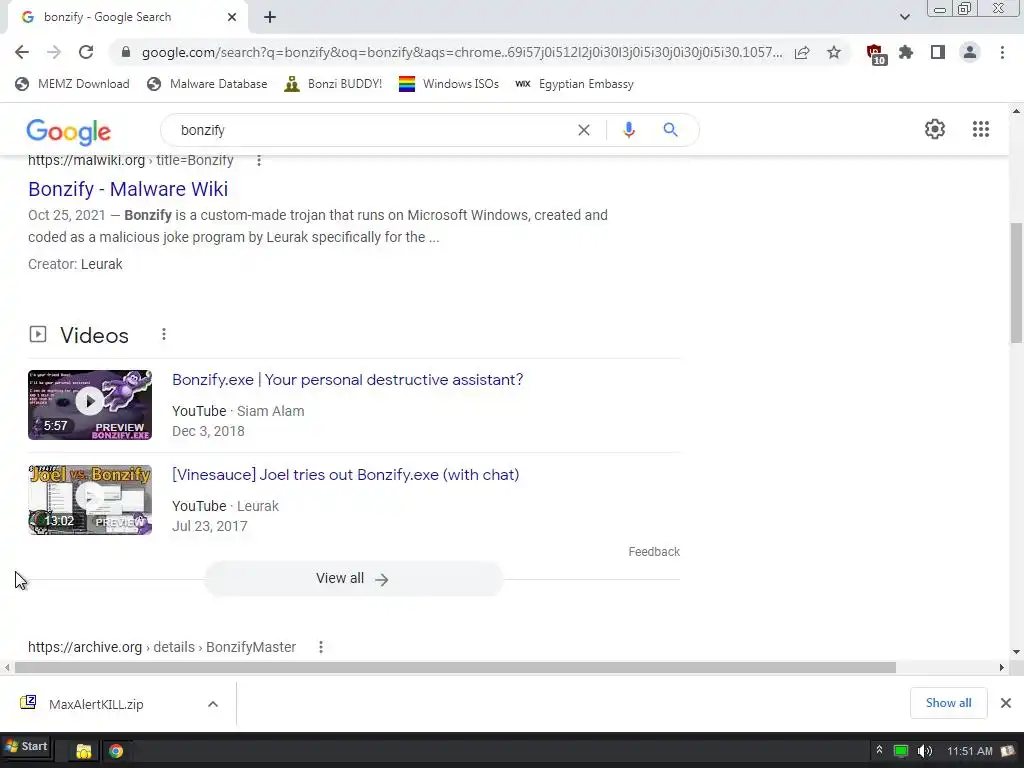
Task: Go back to previous page
Action: 22,52
